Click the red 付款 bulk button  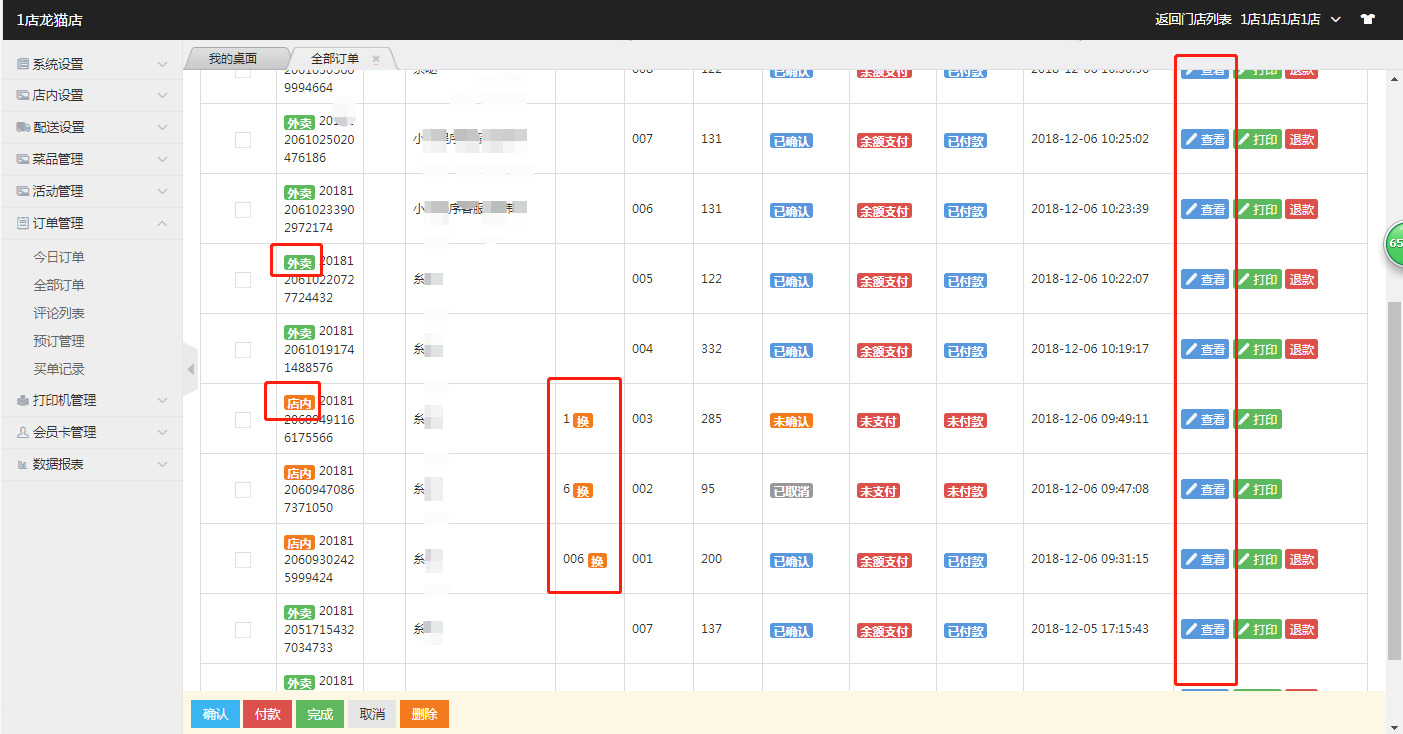point(267,714)
